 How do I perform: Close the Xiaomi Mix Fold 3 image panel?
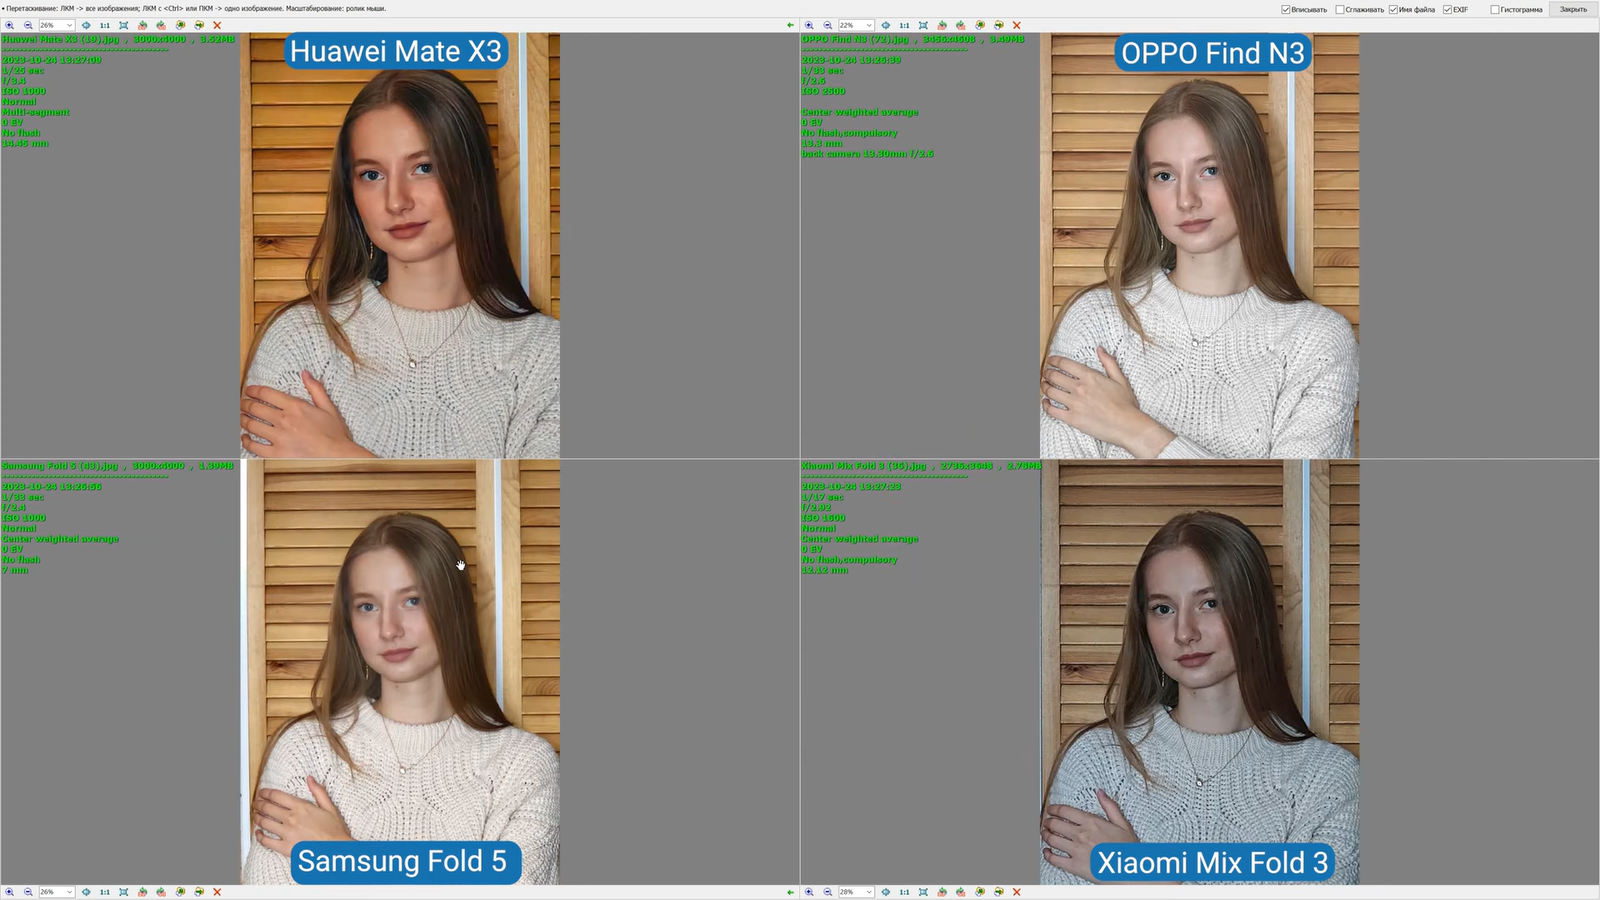(1017, 892)
